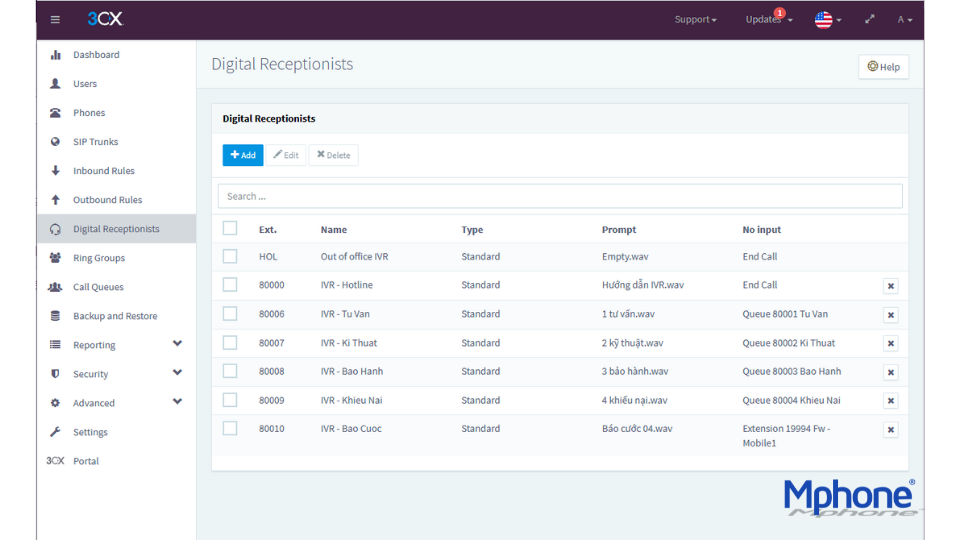Viewport: 960px width, 540px height.
Task: Remove IVR - Tu Van with its X icon
Action: (891, 315)
